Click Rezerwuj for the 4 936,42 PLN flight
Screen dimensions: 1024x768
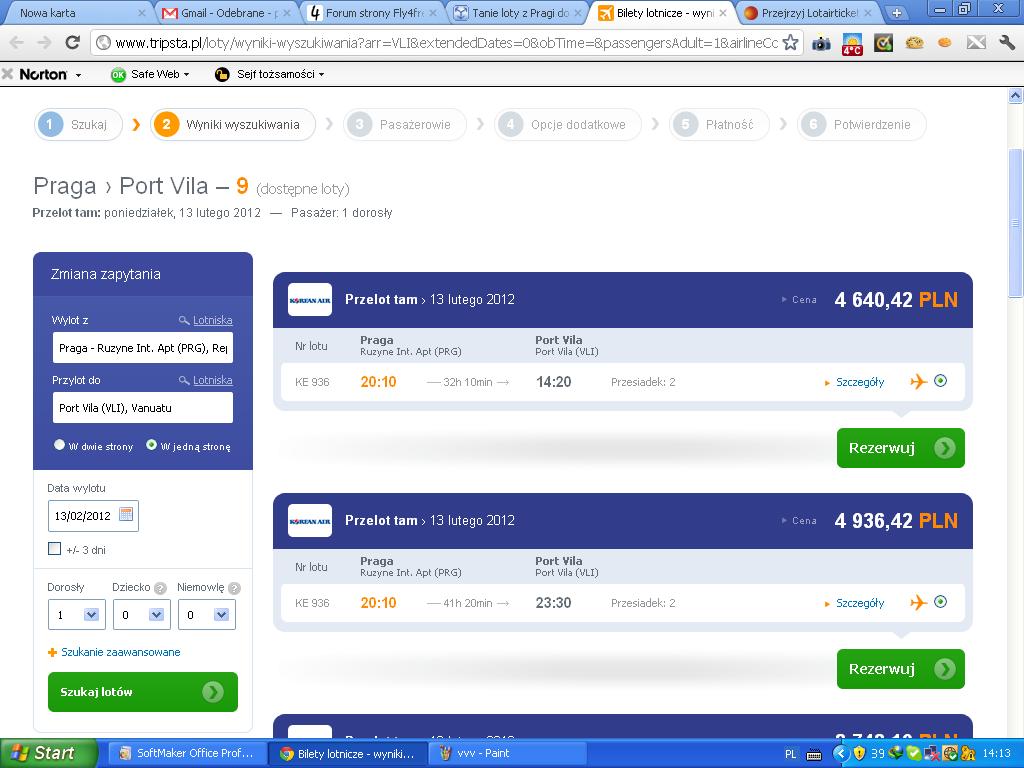(x=901, y=669)
